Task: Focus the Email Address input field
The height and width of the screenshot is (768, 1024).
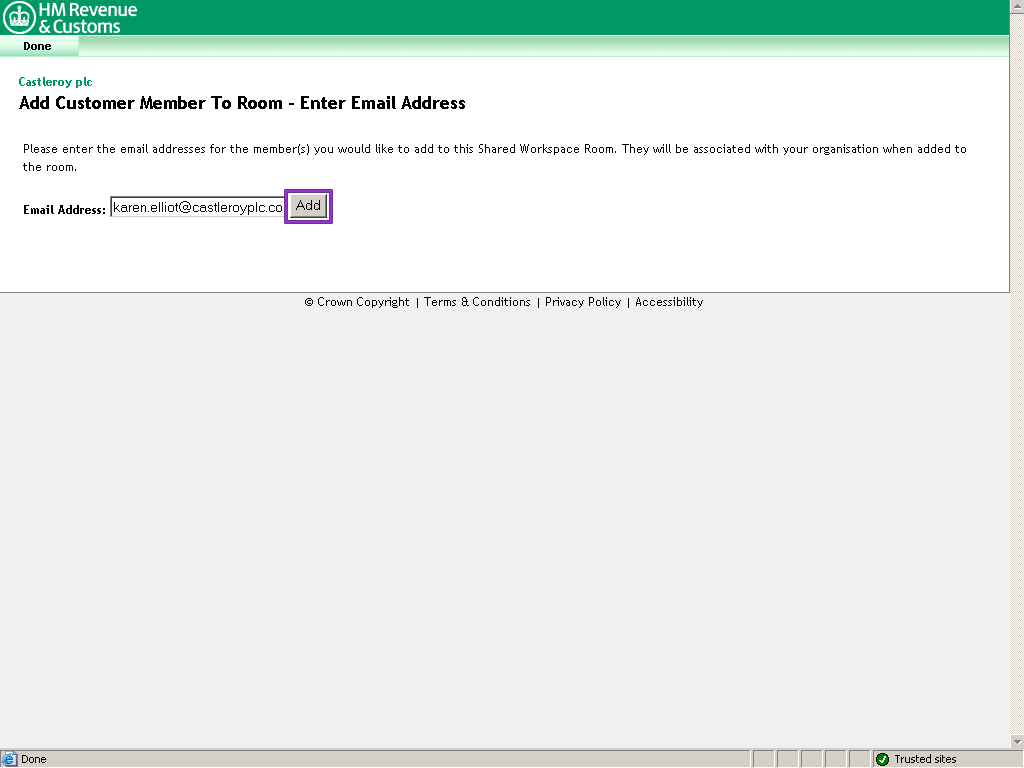Action: point(197,208)
